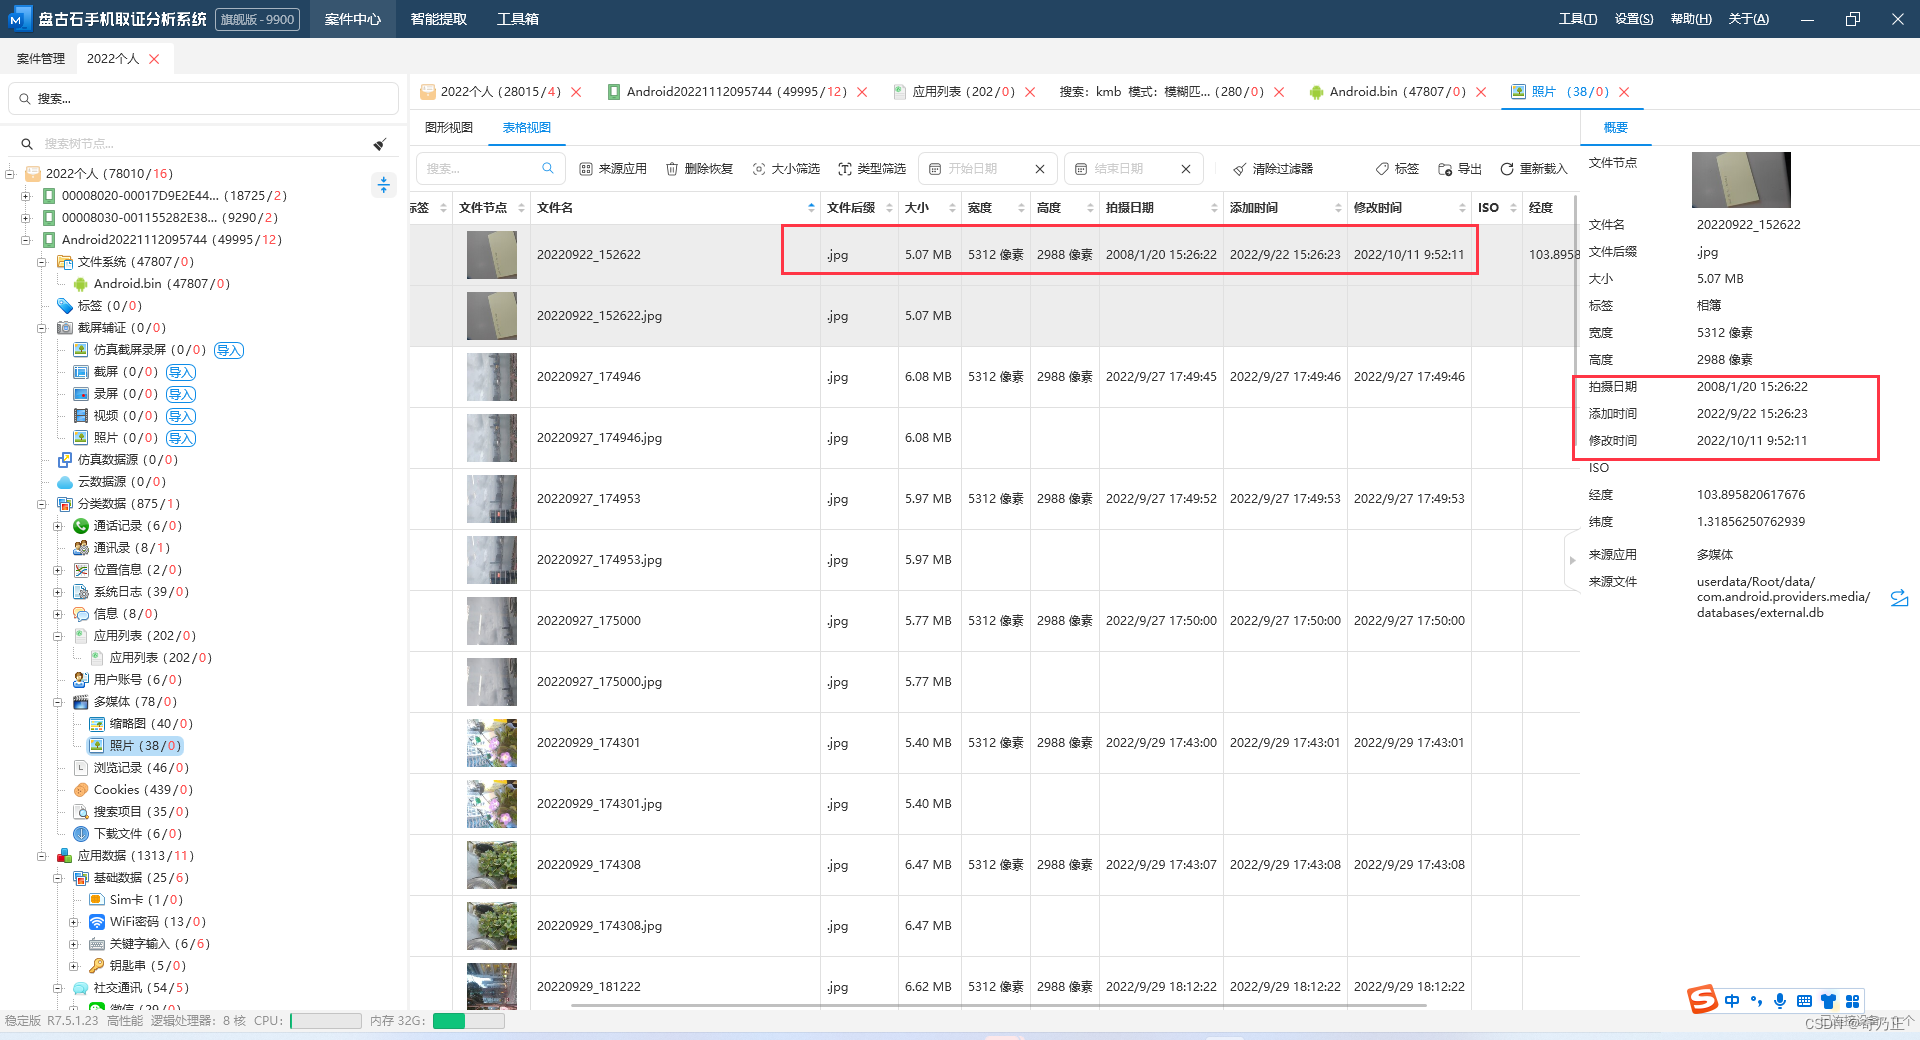Click the broom icon beside tree search

pyautogui.click(x=380, y=144)
